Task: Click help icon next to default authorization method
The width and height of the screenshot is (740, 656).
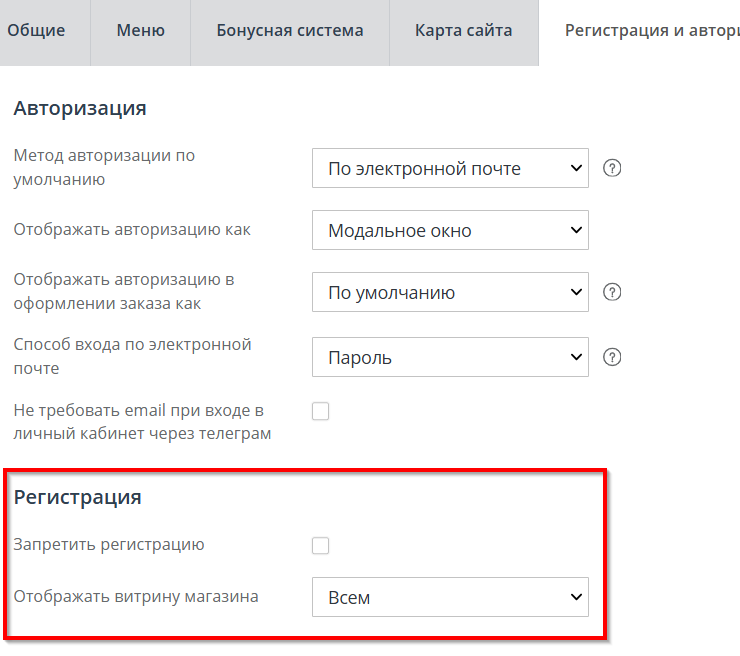Action: pos(613,168)
